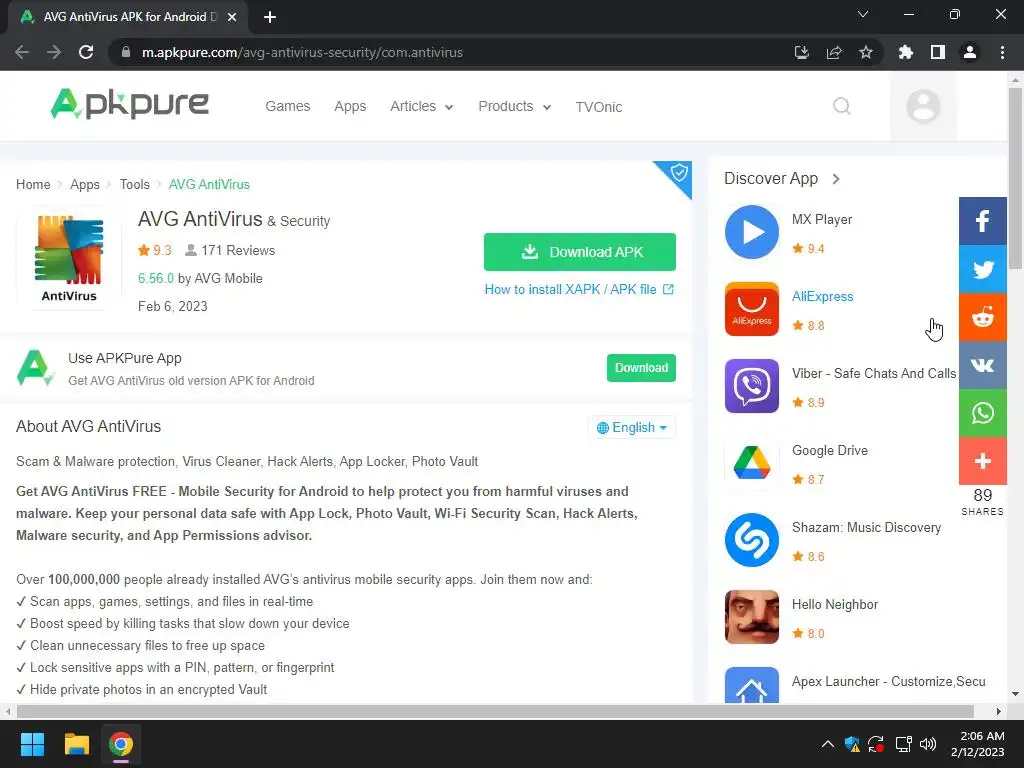Open the Viber app icon

pos(752,386)
